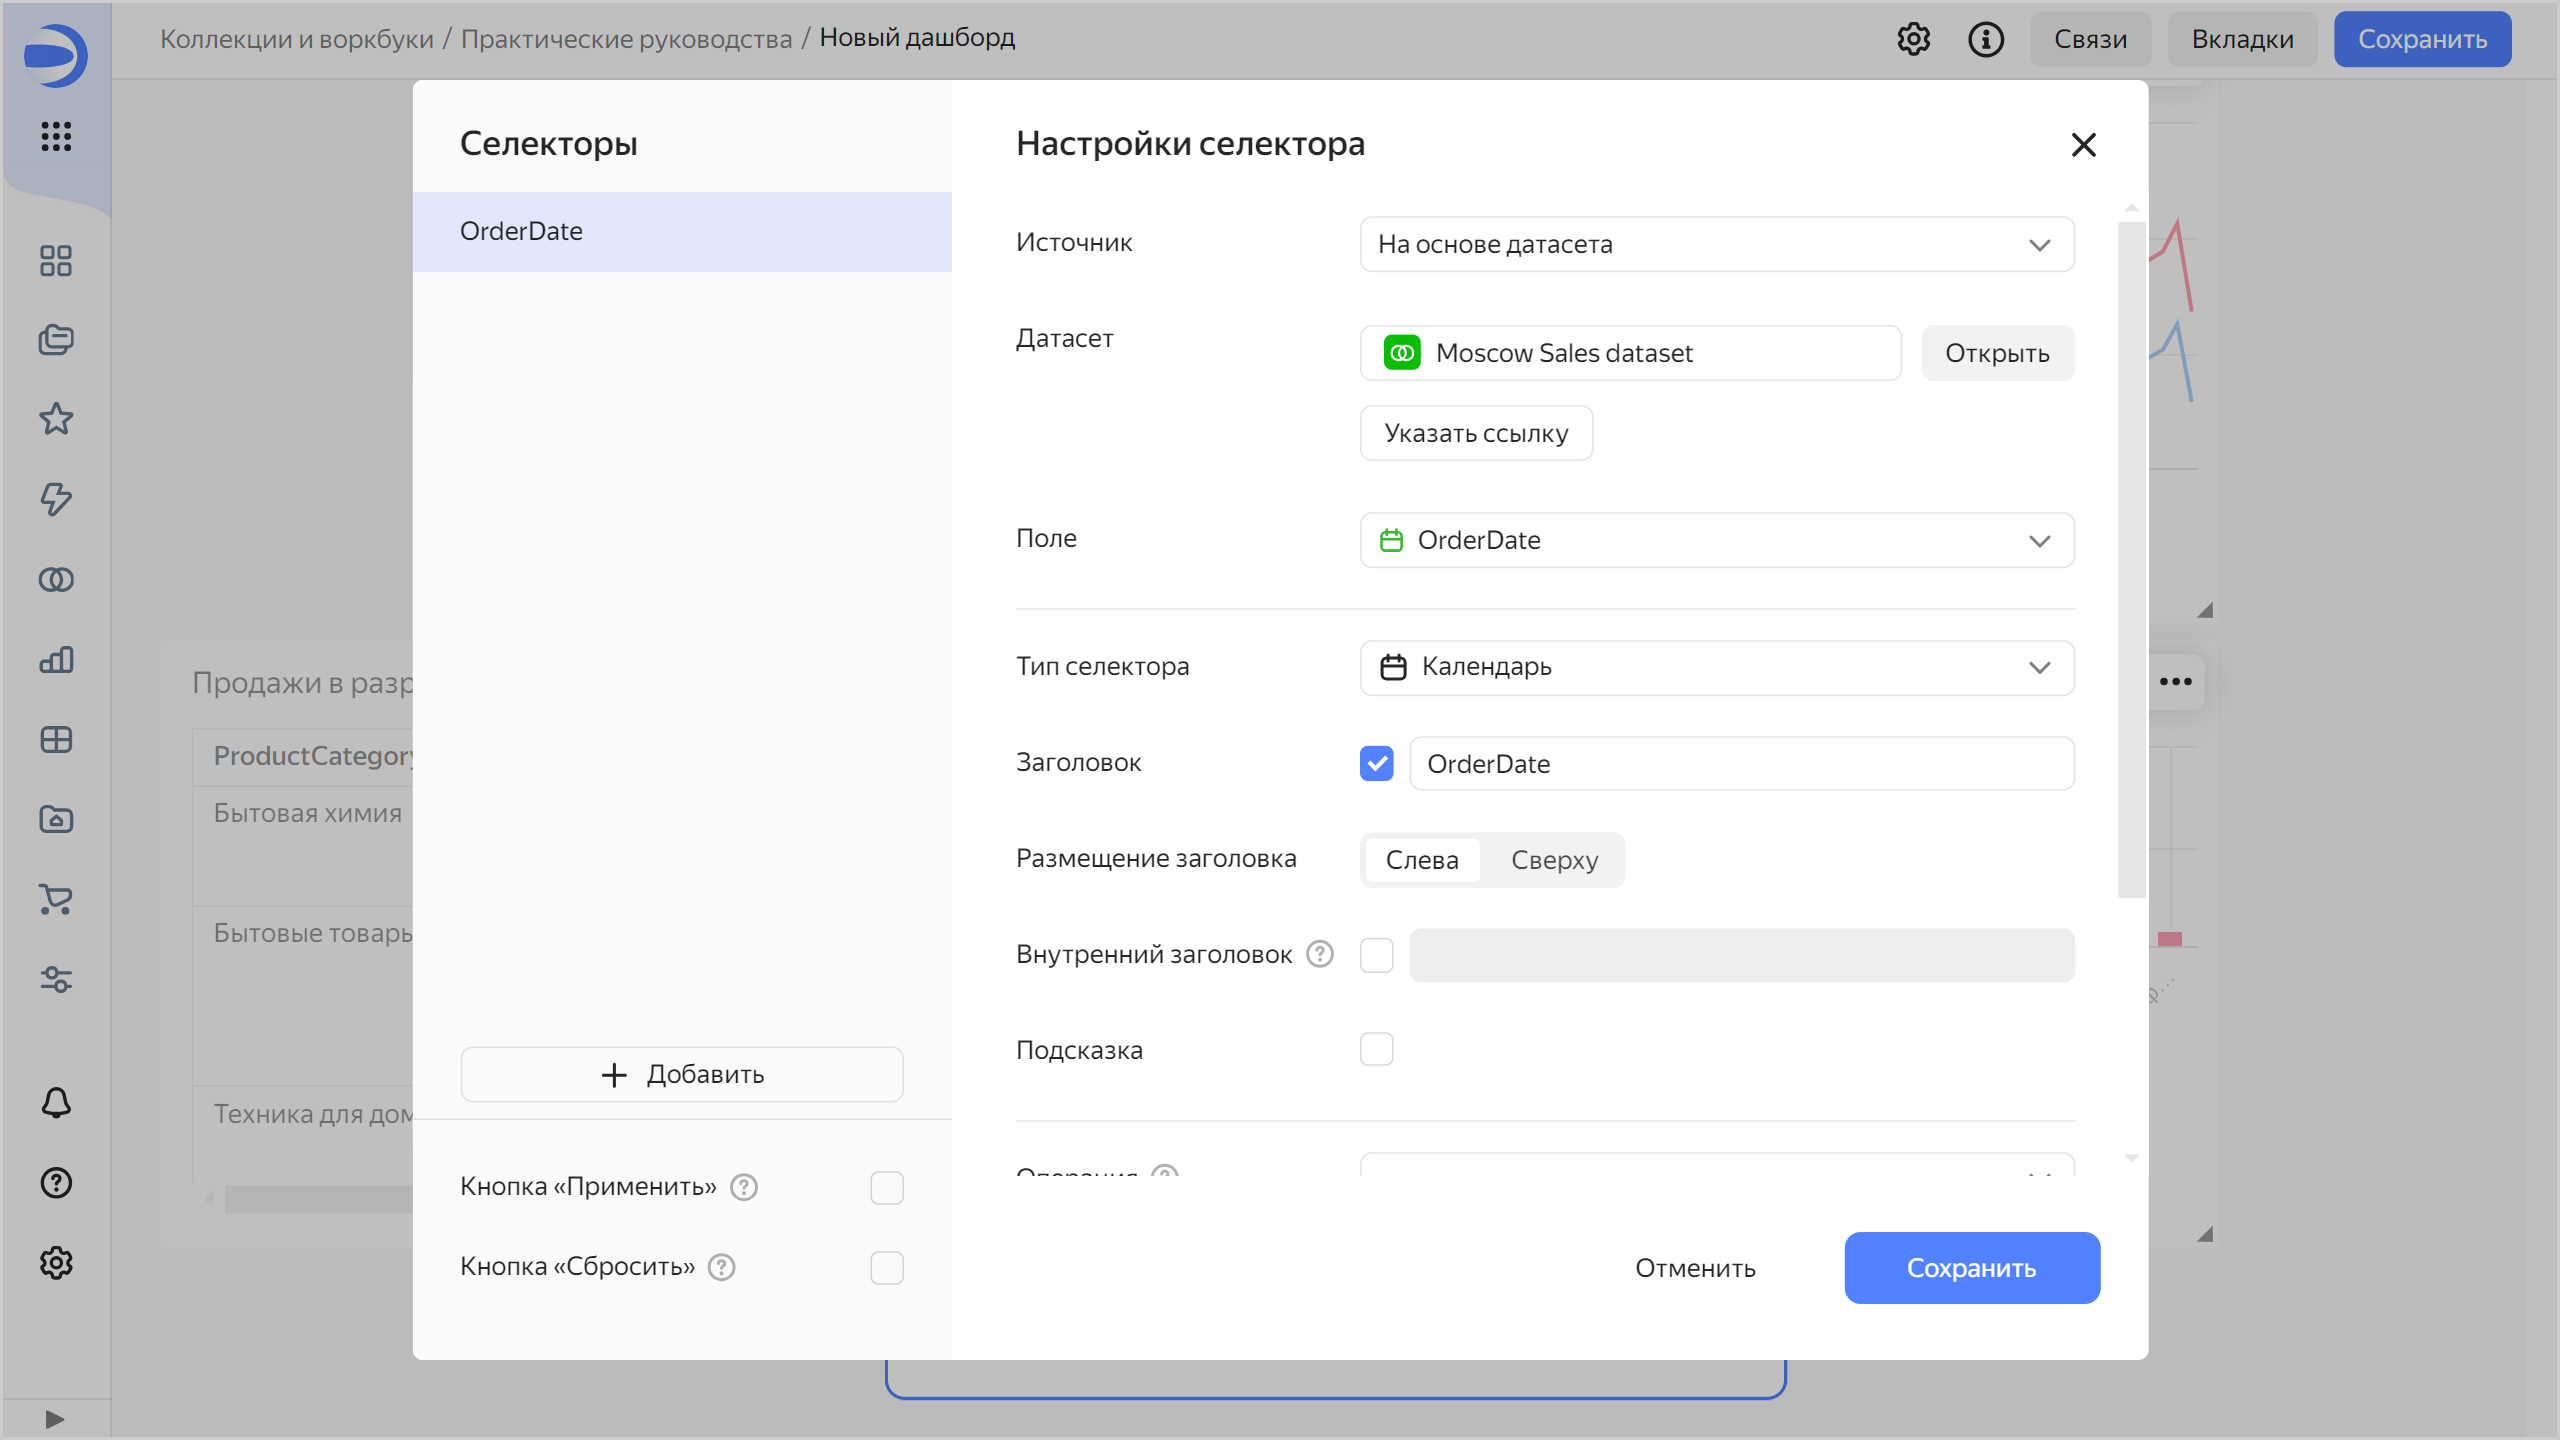The width and height of the screenshot is (2560, 1440).
Task: Click the Указать ссылку button
Action: tap(1476, 433)
